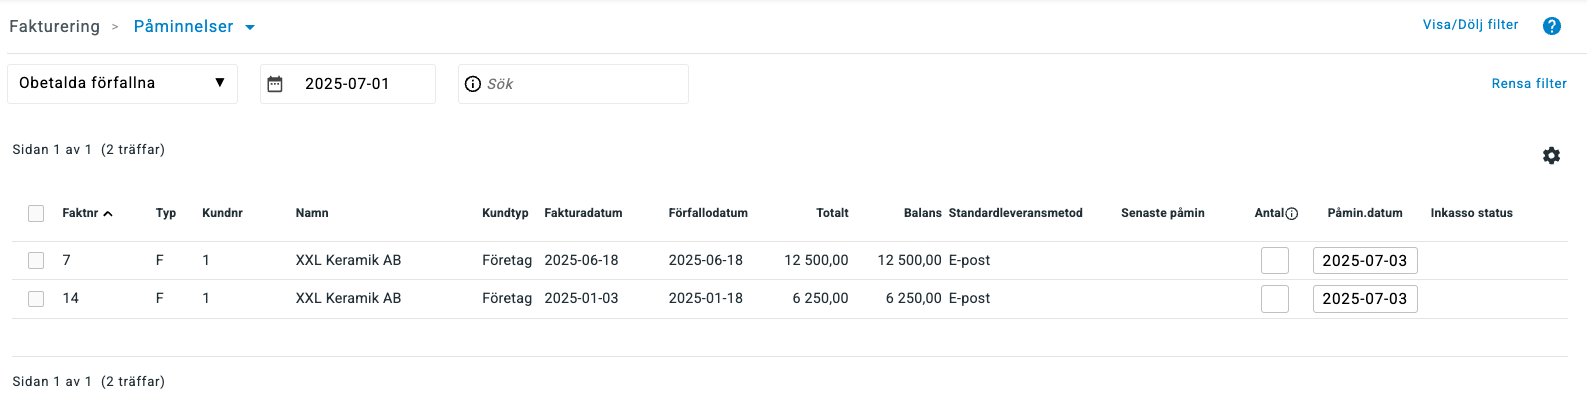Check the box for invoice 14
1587x407 pixels.
[x=36, y=298]
